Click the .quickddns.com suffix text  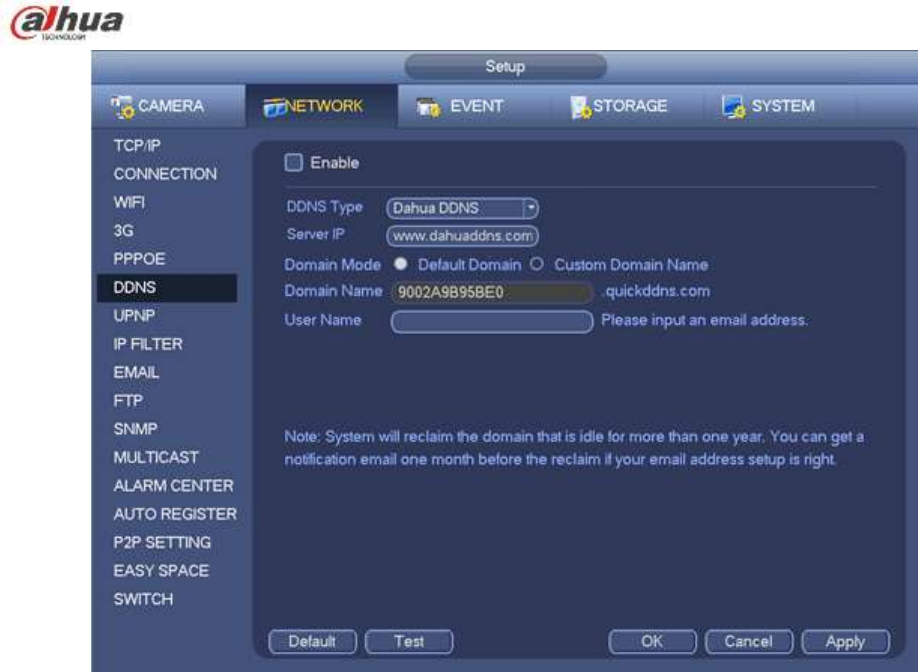click(655, 292)
